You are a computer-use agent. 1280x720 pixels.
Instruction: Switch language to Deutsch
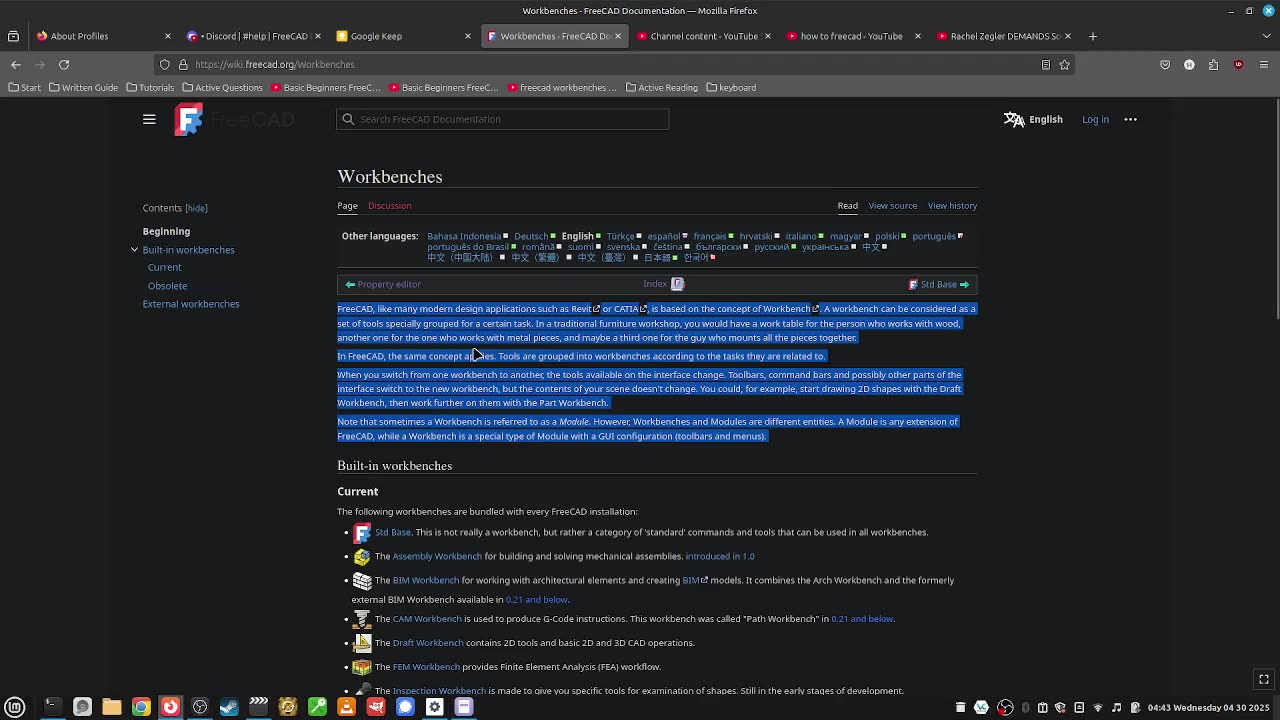click(531, 237)
